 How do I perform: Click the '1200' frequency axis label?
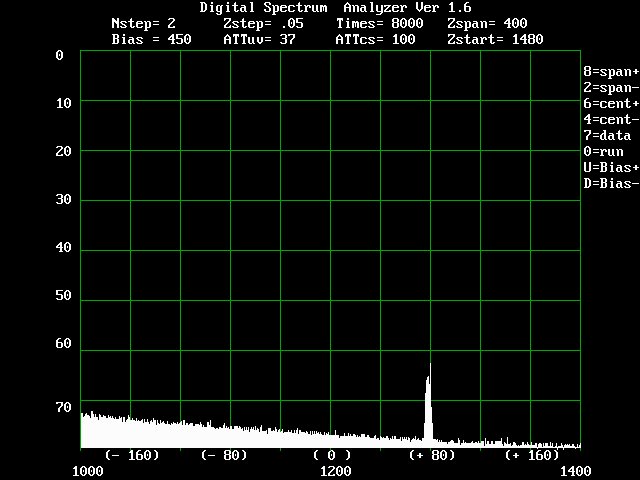point(336,471)
